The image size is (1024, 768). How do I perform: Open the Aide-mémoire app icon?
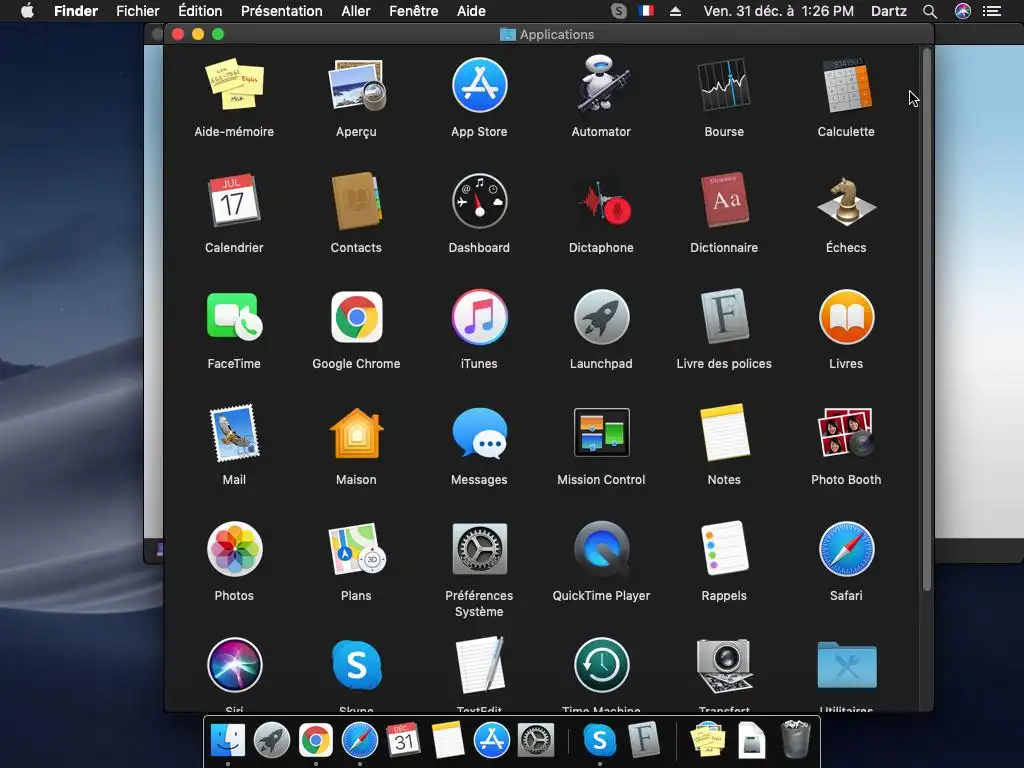pos(234,85)
